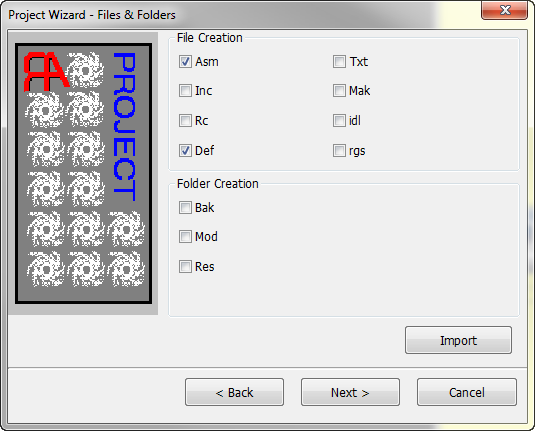Go to previous step with Back
This screenshot has width=535, height=431.
pos(234,392)
